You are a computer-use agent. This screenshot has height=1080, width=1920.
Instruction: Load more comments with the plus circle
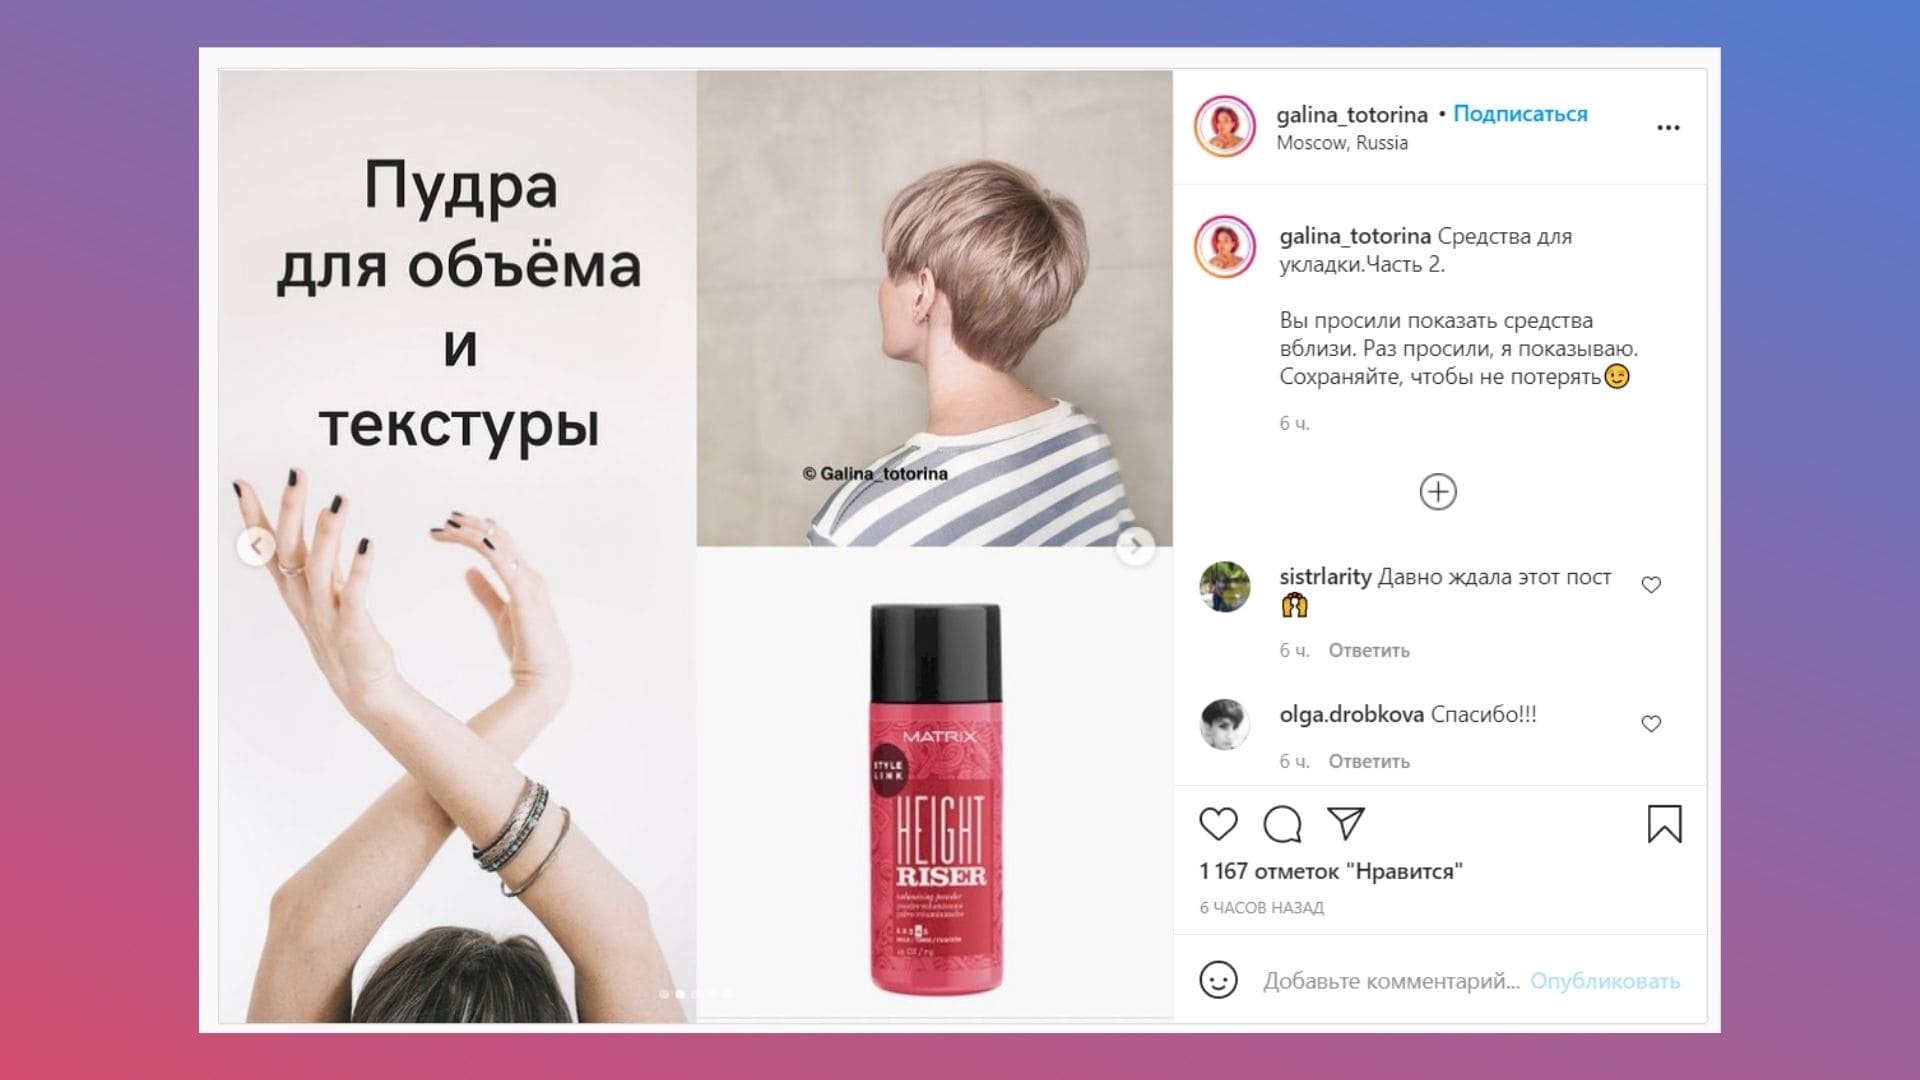coord(1438,492)
